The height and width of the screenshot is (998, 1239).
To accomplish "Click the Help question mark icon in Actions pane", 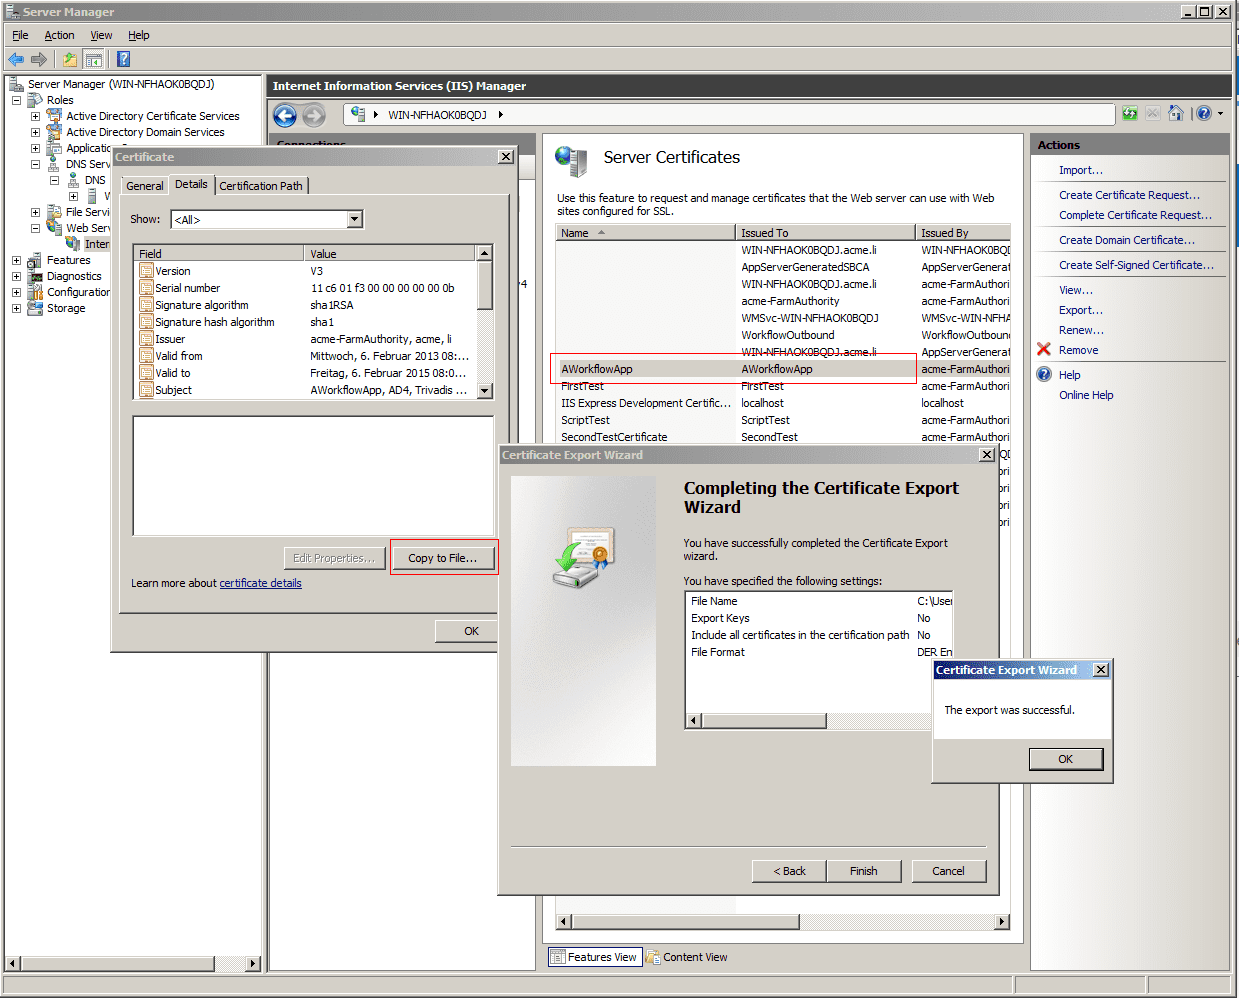I will click(1044, 375).
